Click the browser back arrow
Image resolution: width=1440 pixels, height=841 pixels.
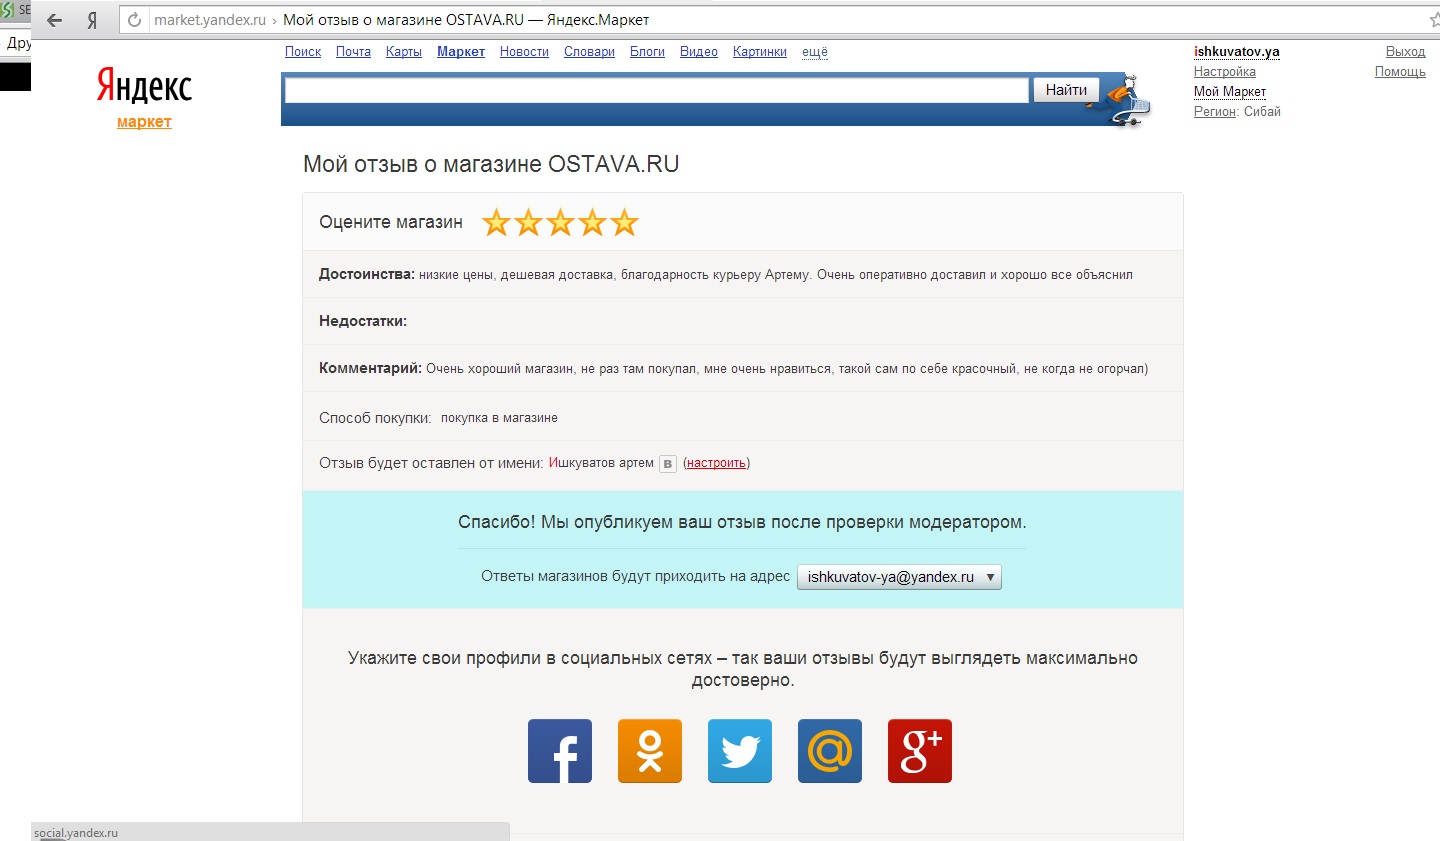click(55, 20)
